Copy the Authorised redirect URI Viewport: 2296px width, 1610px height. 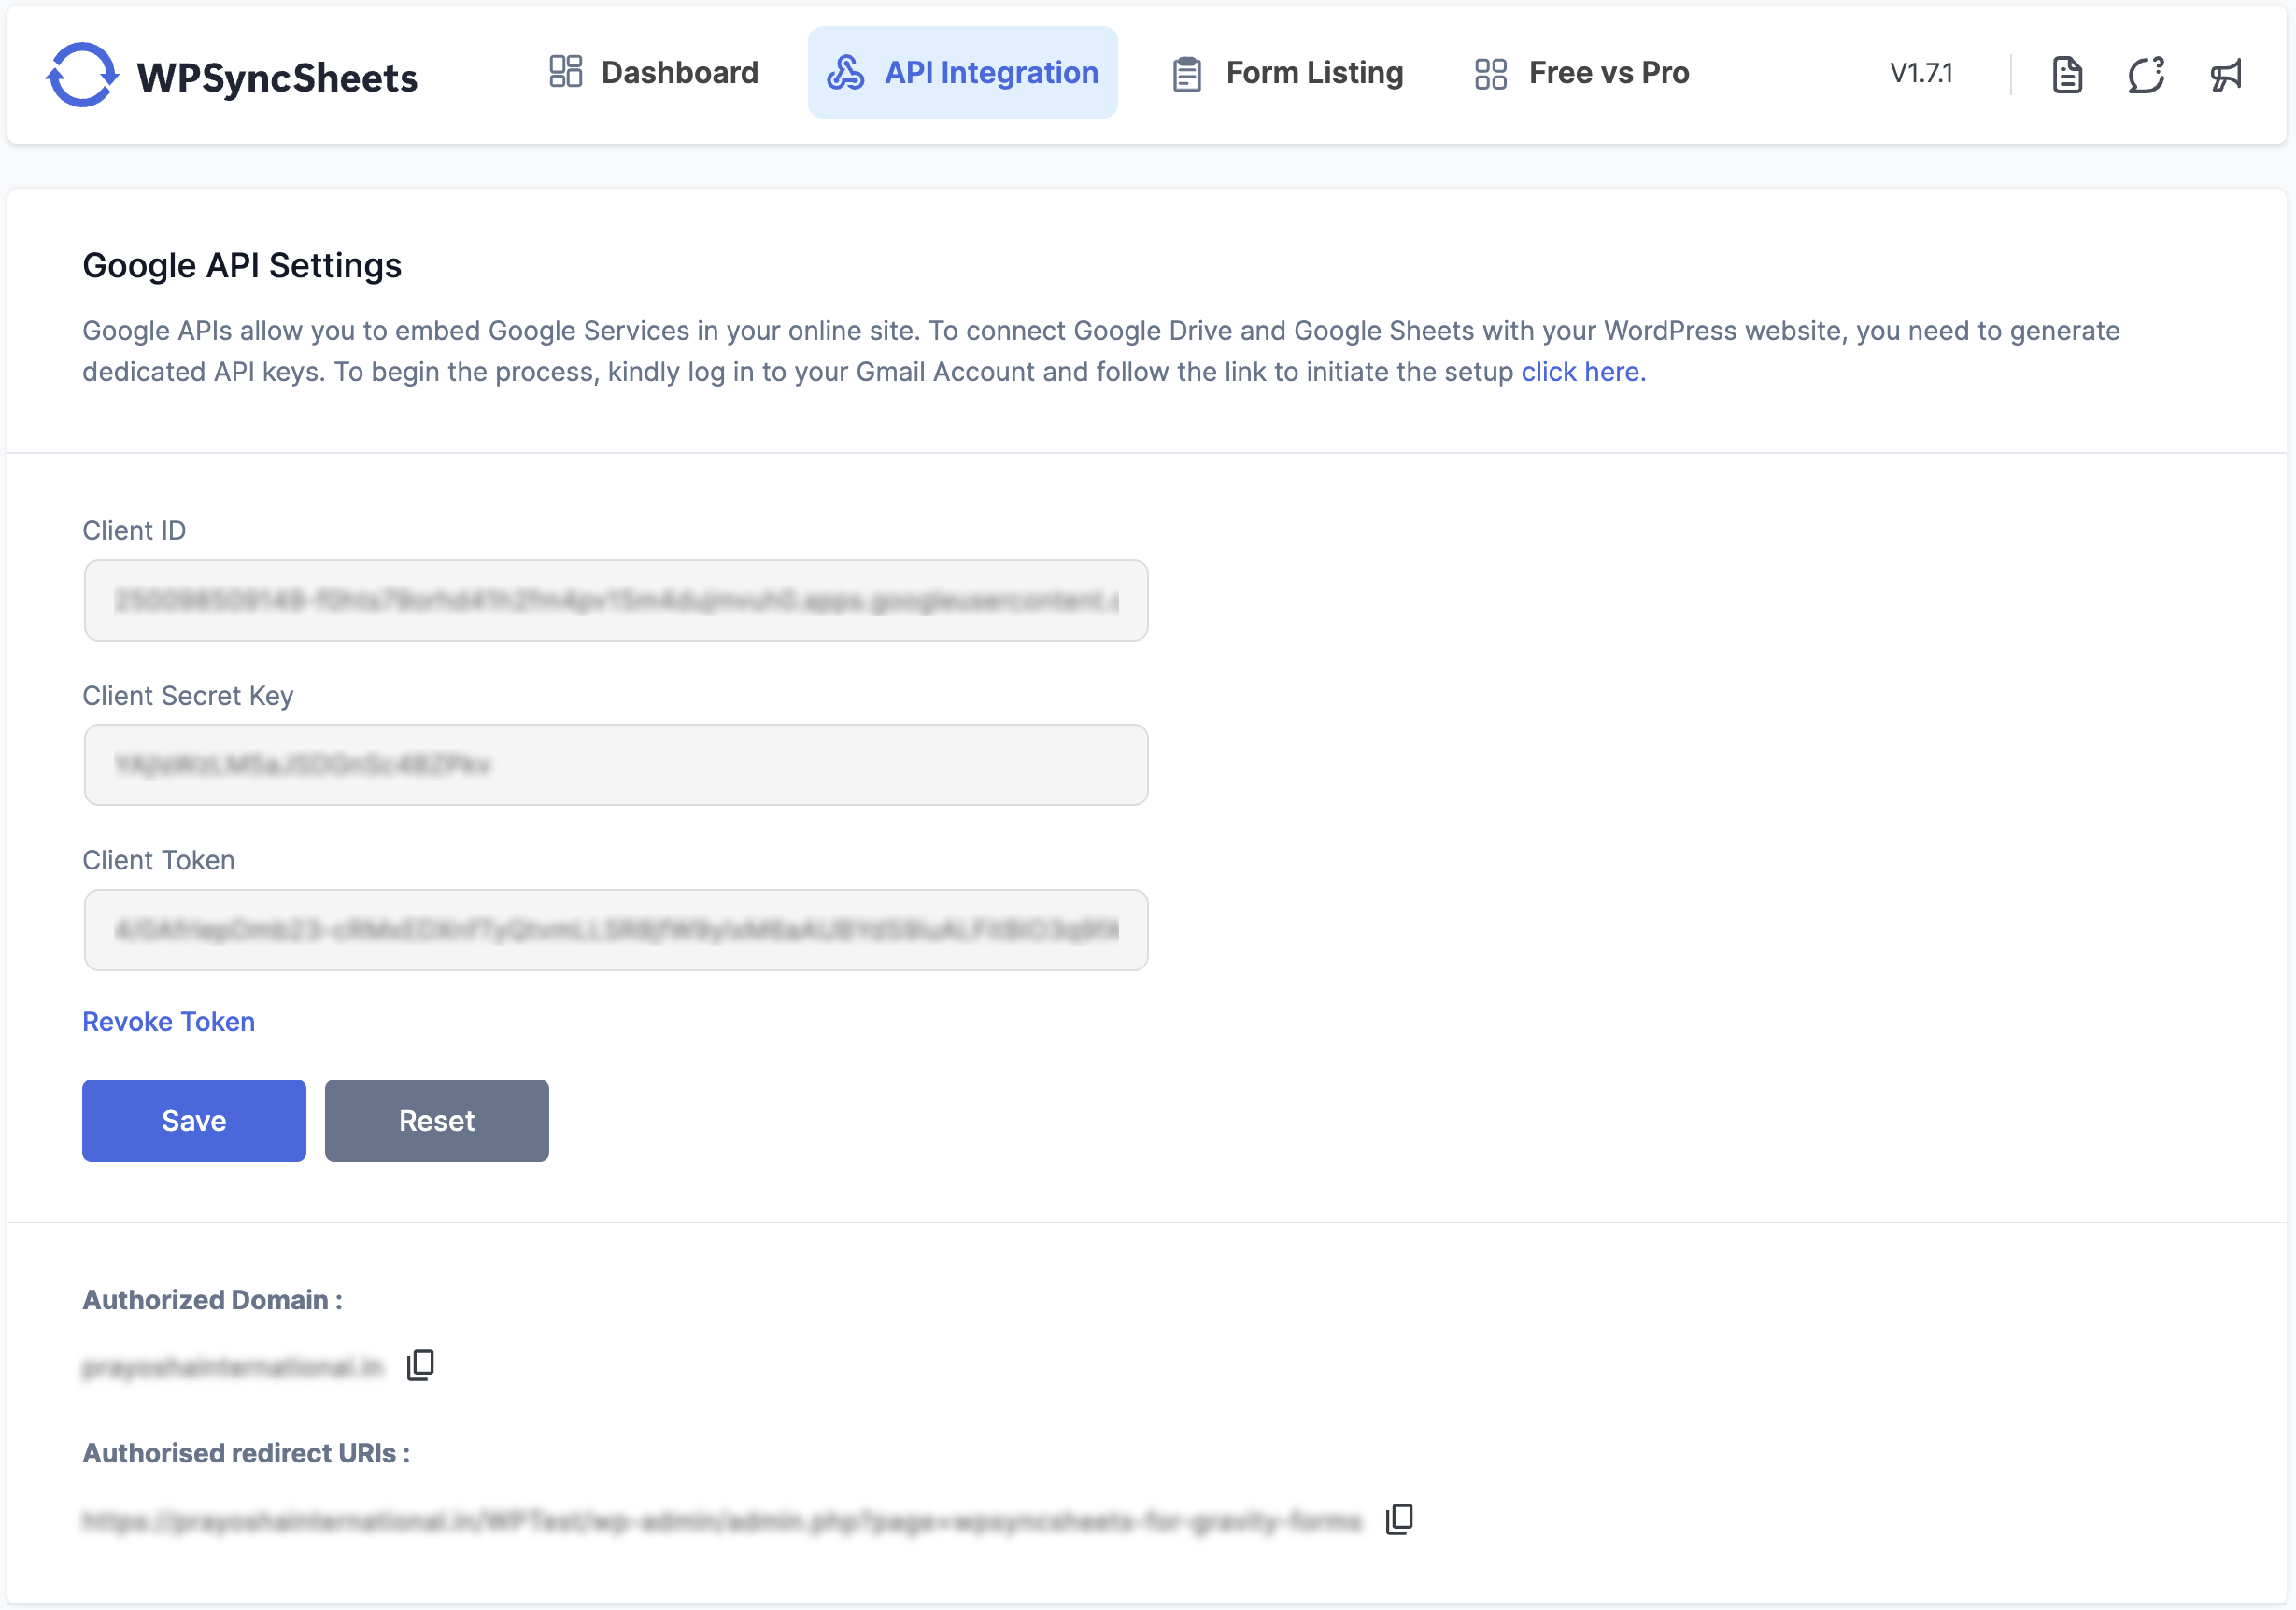(1399, 1519)
